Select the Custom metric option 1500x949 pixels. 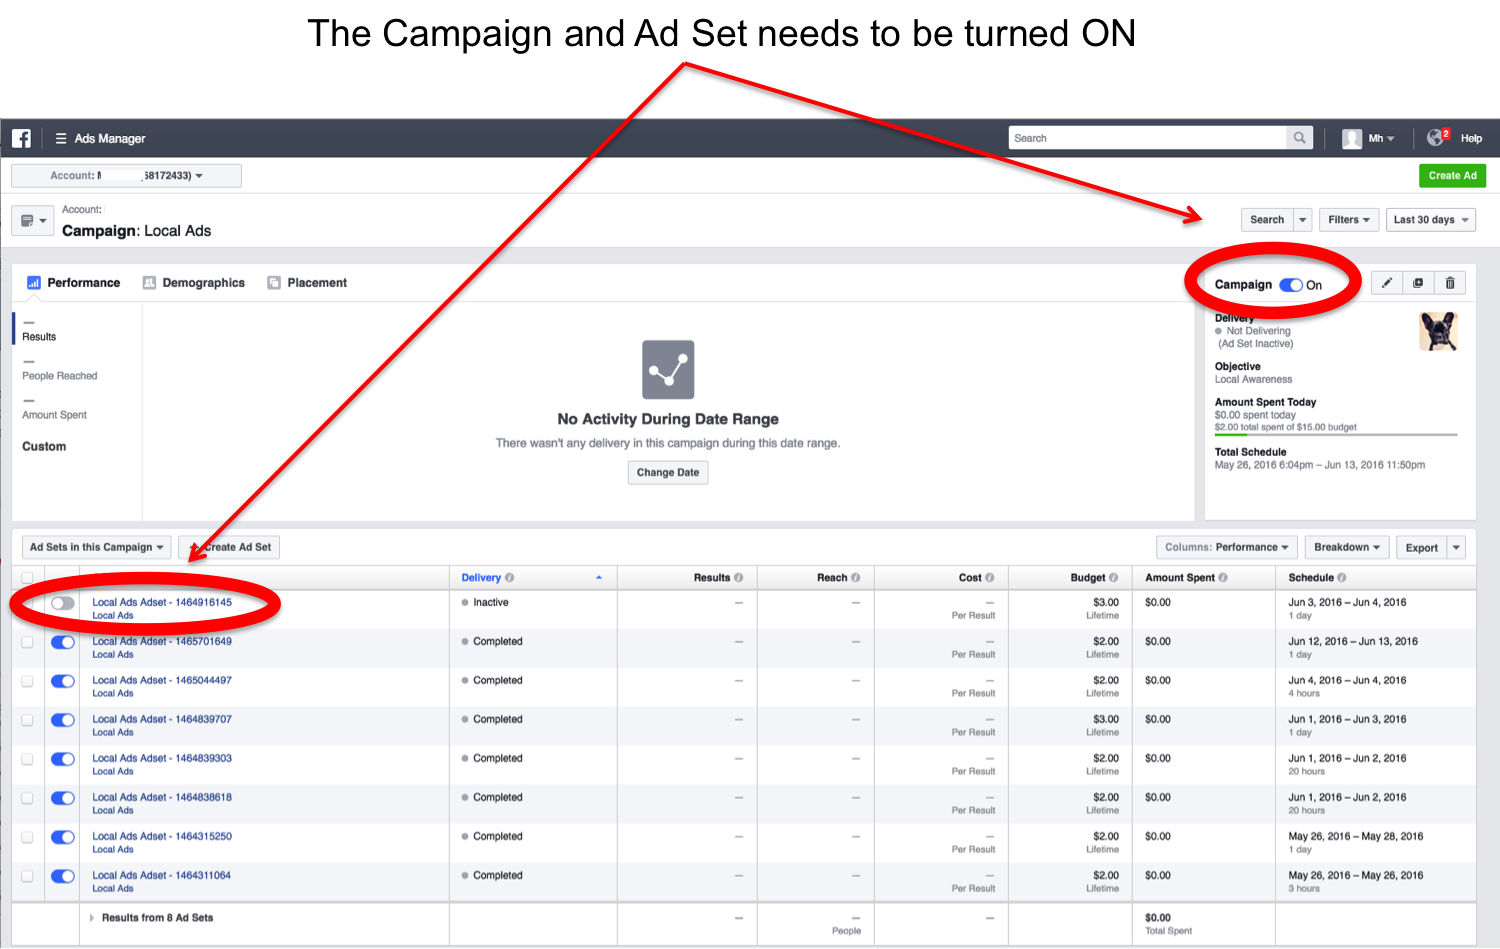[x=44, y=447]
